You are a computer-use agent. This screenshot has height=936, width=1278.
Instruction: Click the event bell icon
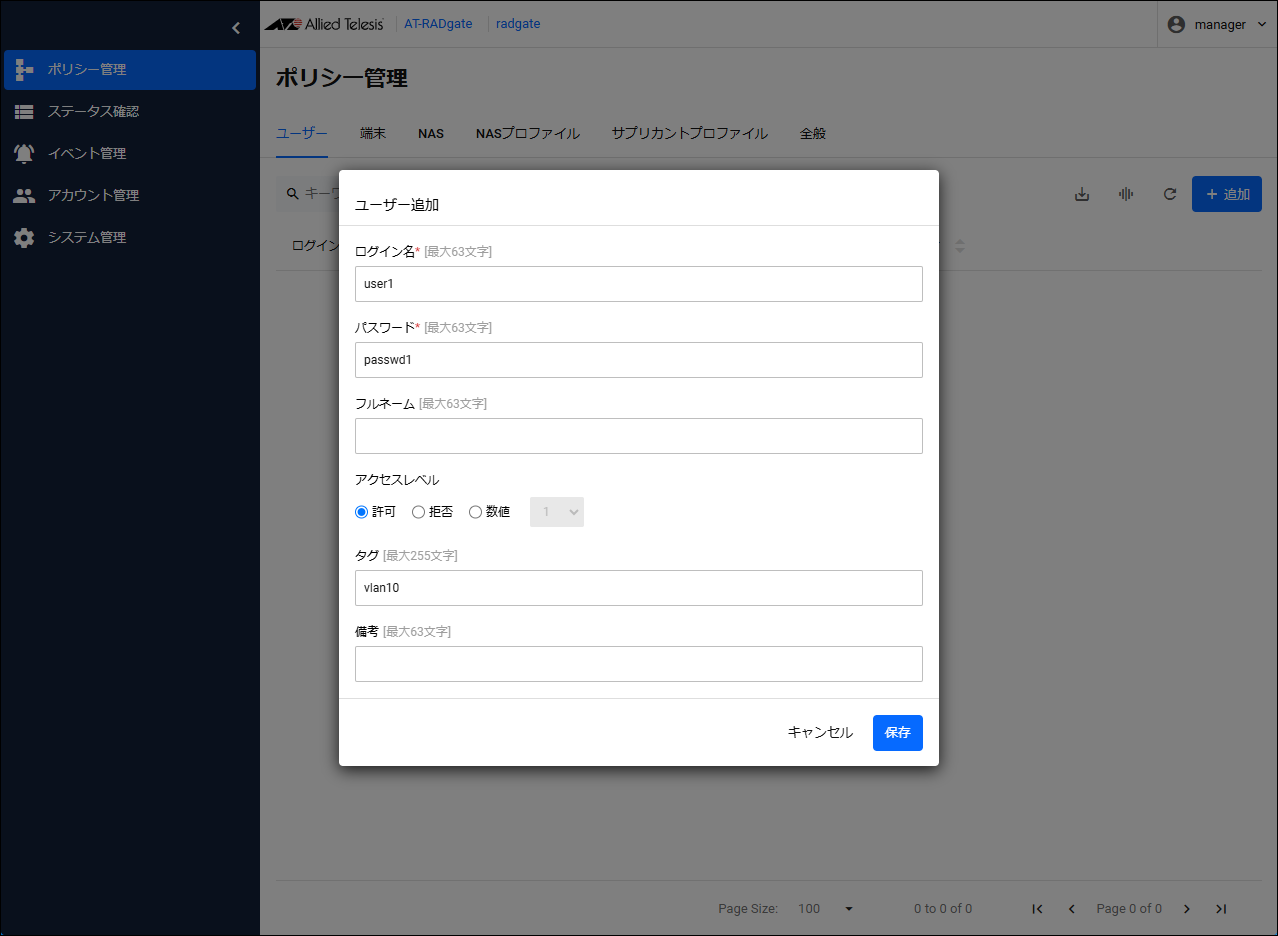coord(24,154)
